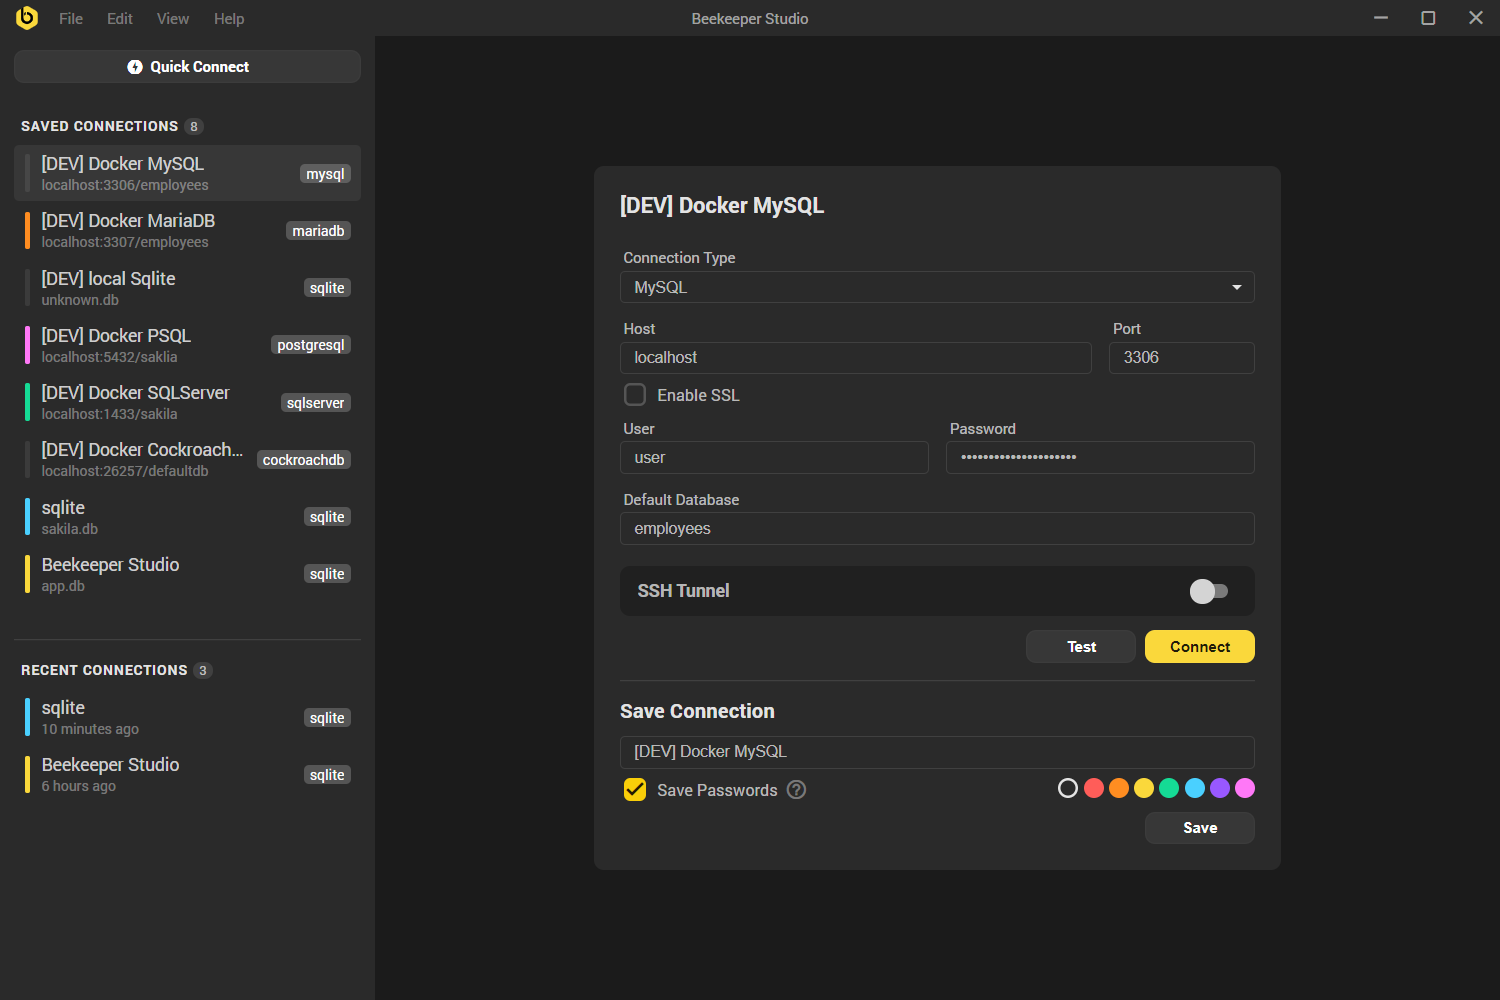Click the Test connection button
Screen dimensions: 1500x1000
pos(1081,647)
